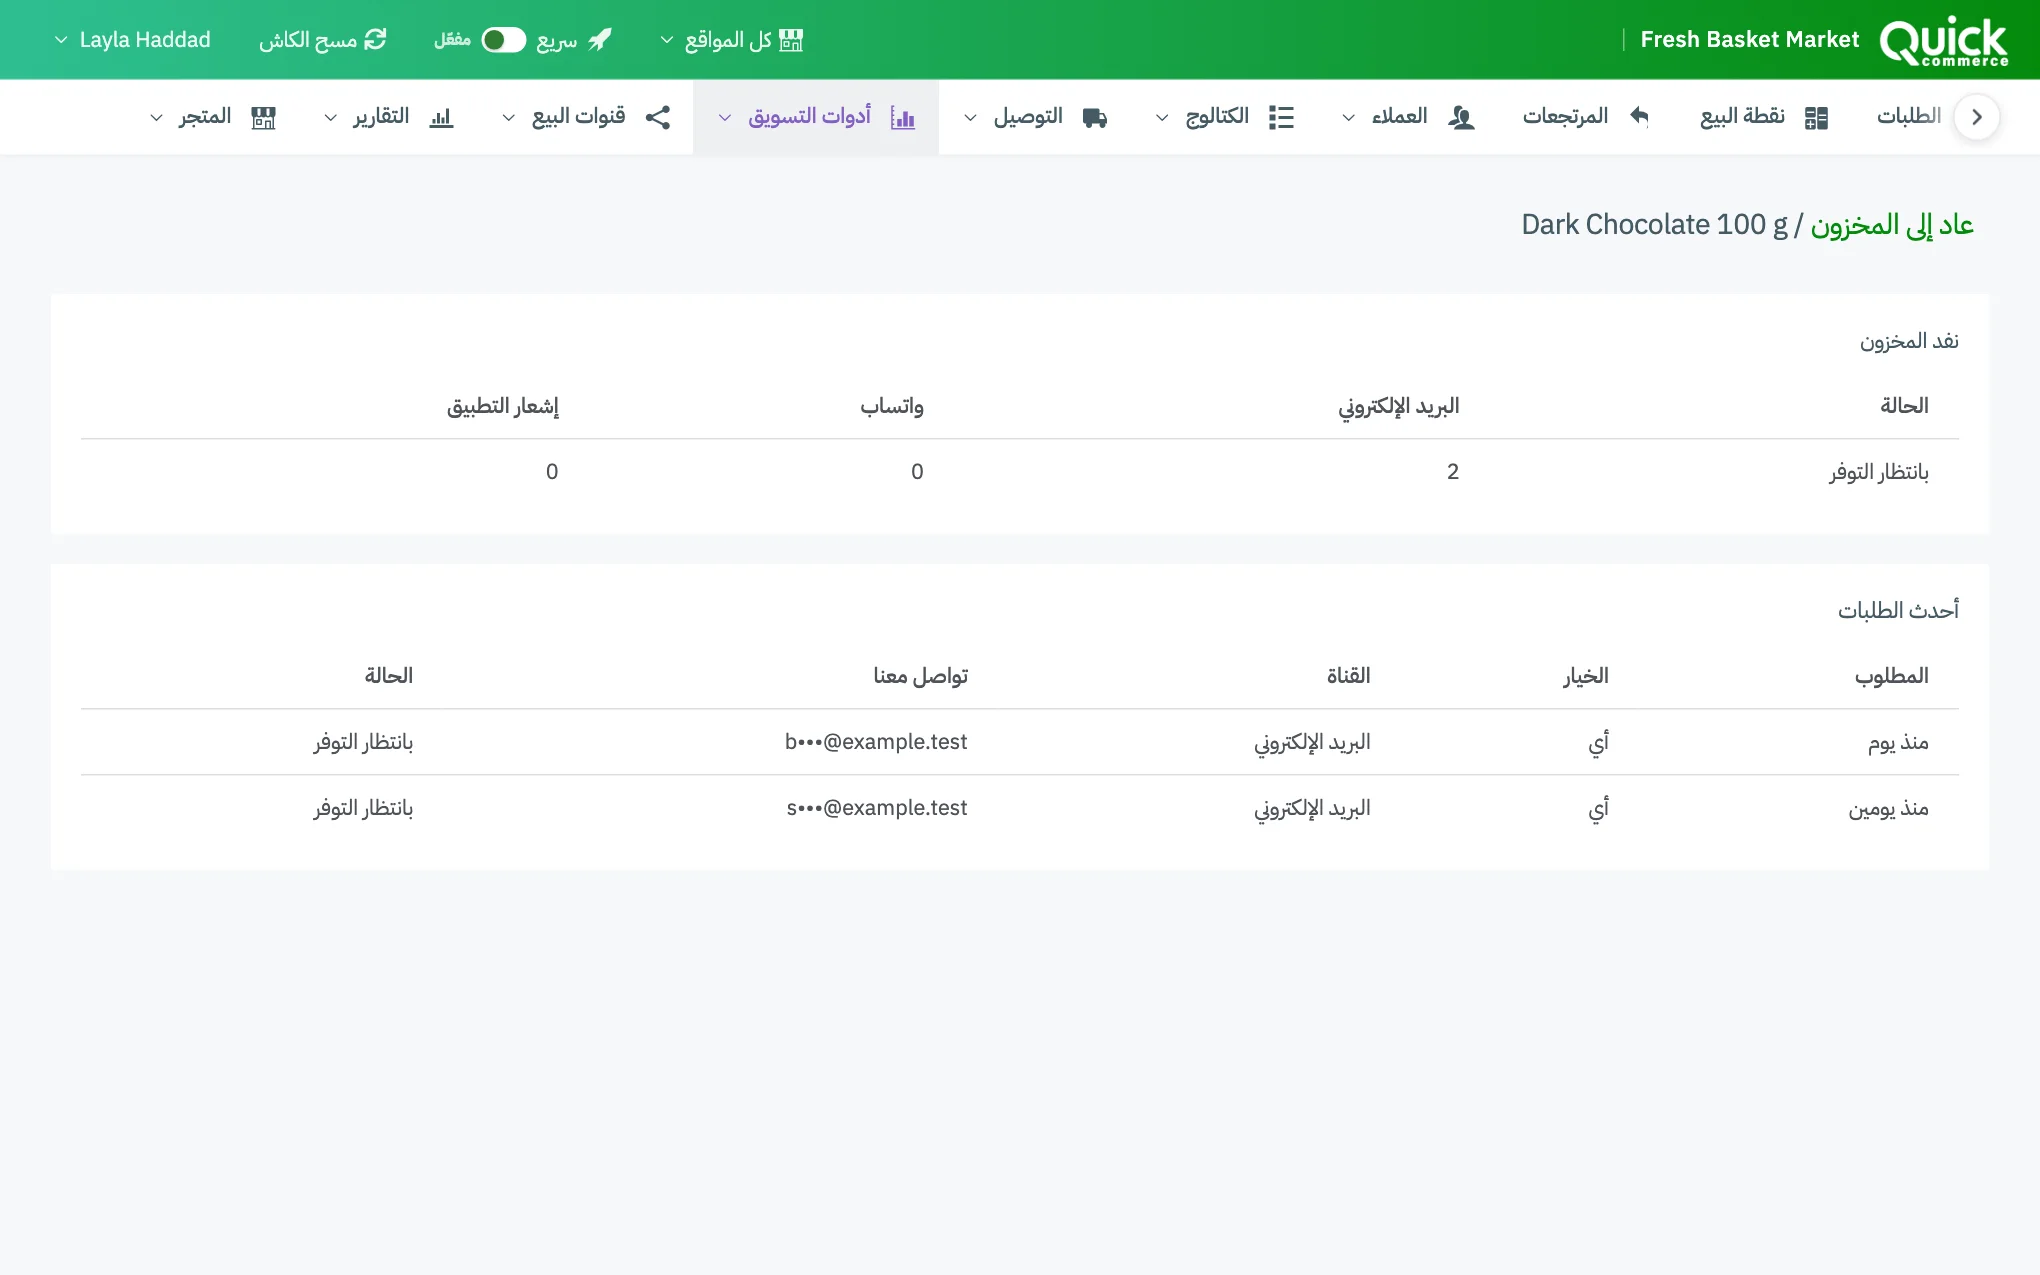This screenshot has width=2040, height=1275.
Task: Click the email count value 2
Action: point(1453,472)
